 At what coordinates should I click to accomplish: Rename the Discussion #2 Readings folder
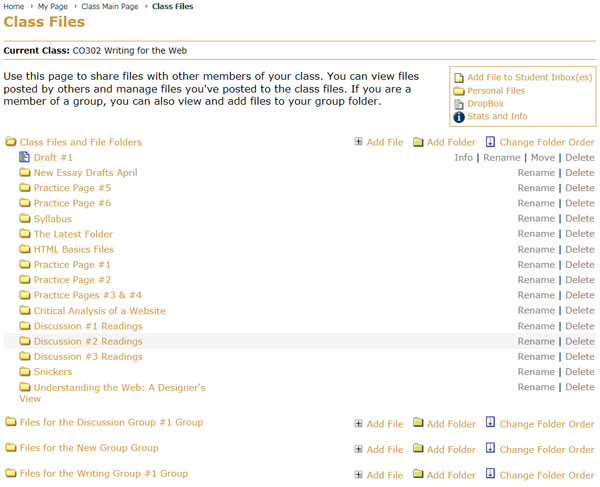536,341
